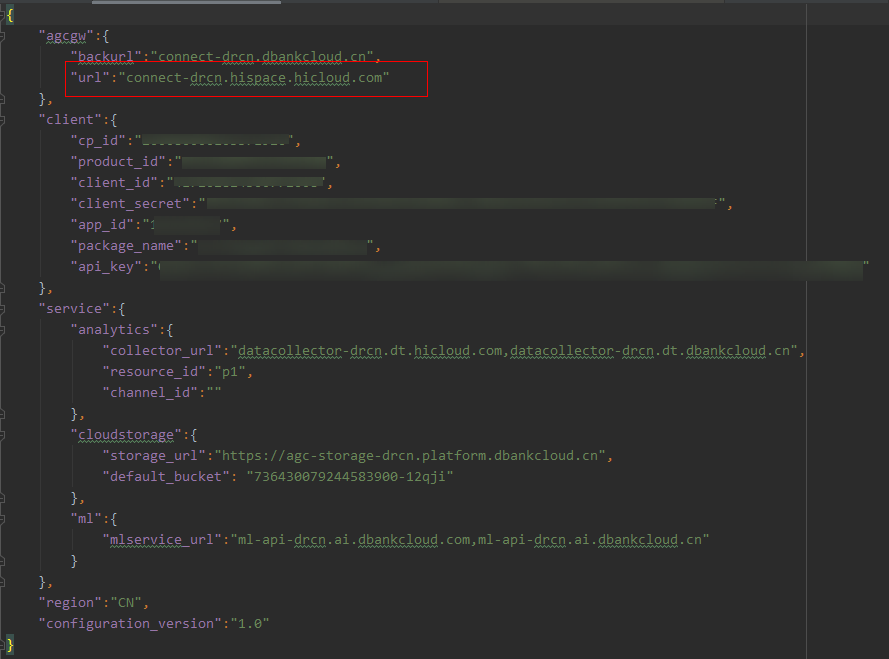889x659 pixels.
Task: Collapse the root opening brace fold marker
Action: pyautogui.click(x=2, y=15)
